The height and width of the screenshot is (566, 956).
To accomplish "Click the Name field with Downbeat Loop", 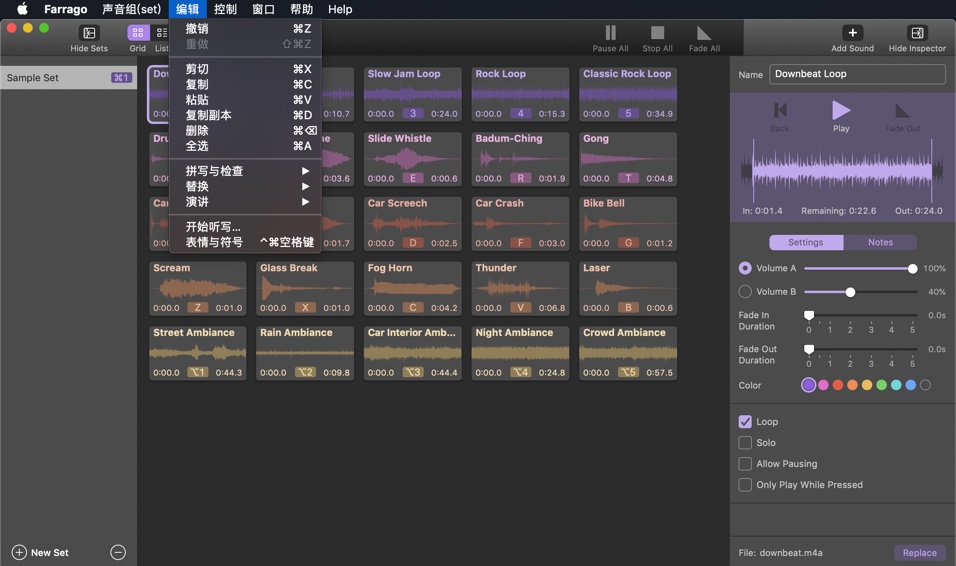I will [857, 74].
